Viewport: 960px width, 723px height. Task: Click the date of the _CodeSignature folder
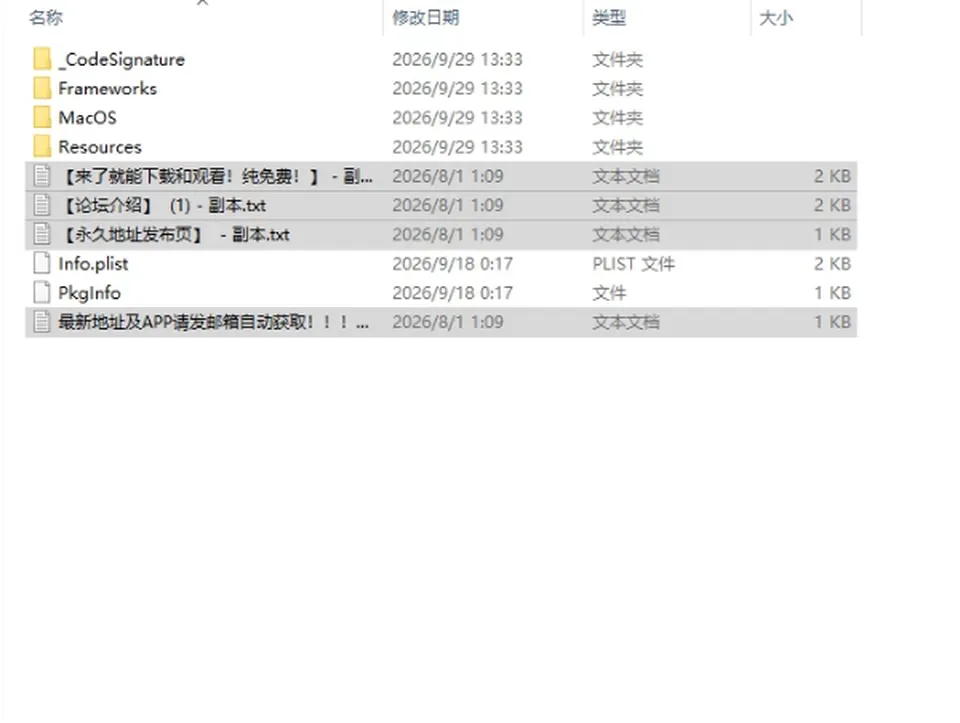tap(457, 59)
